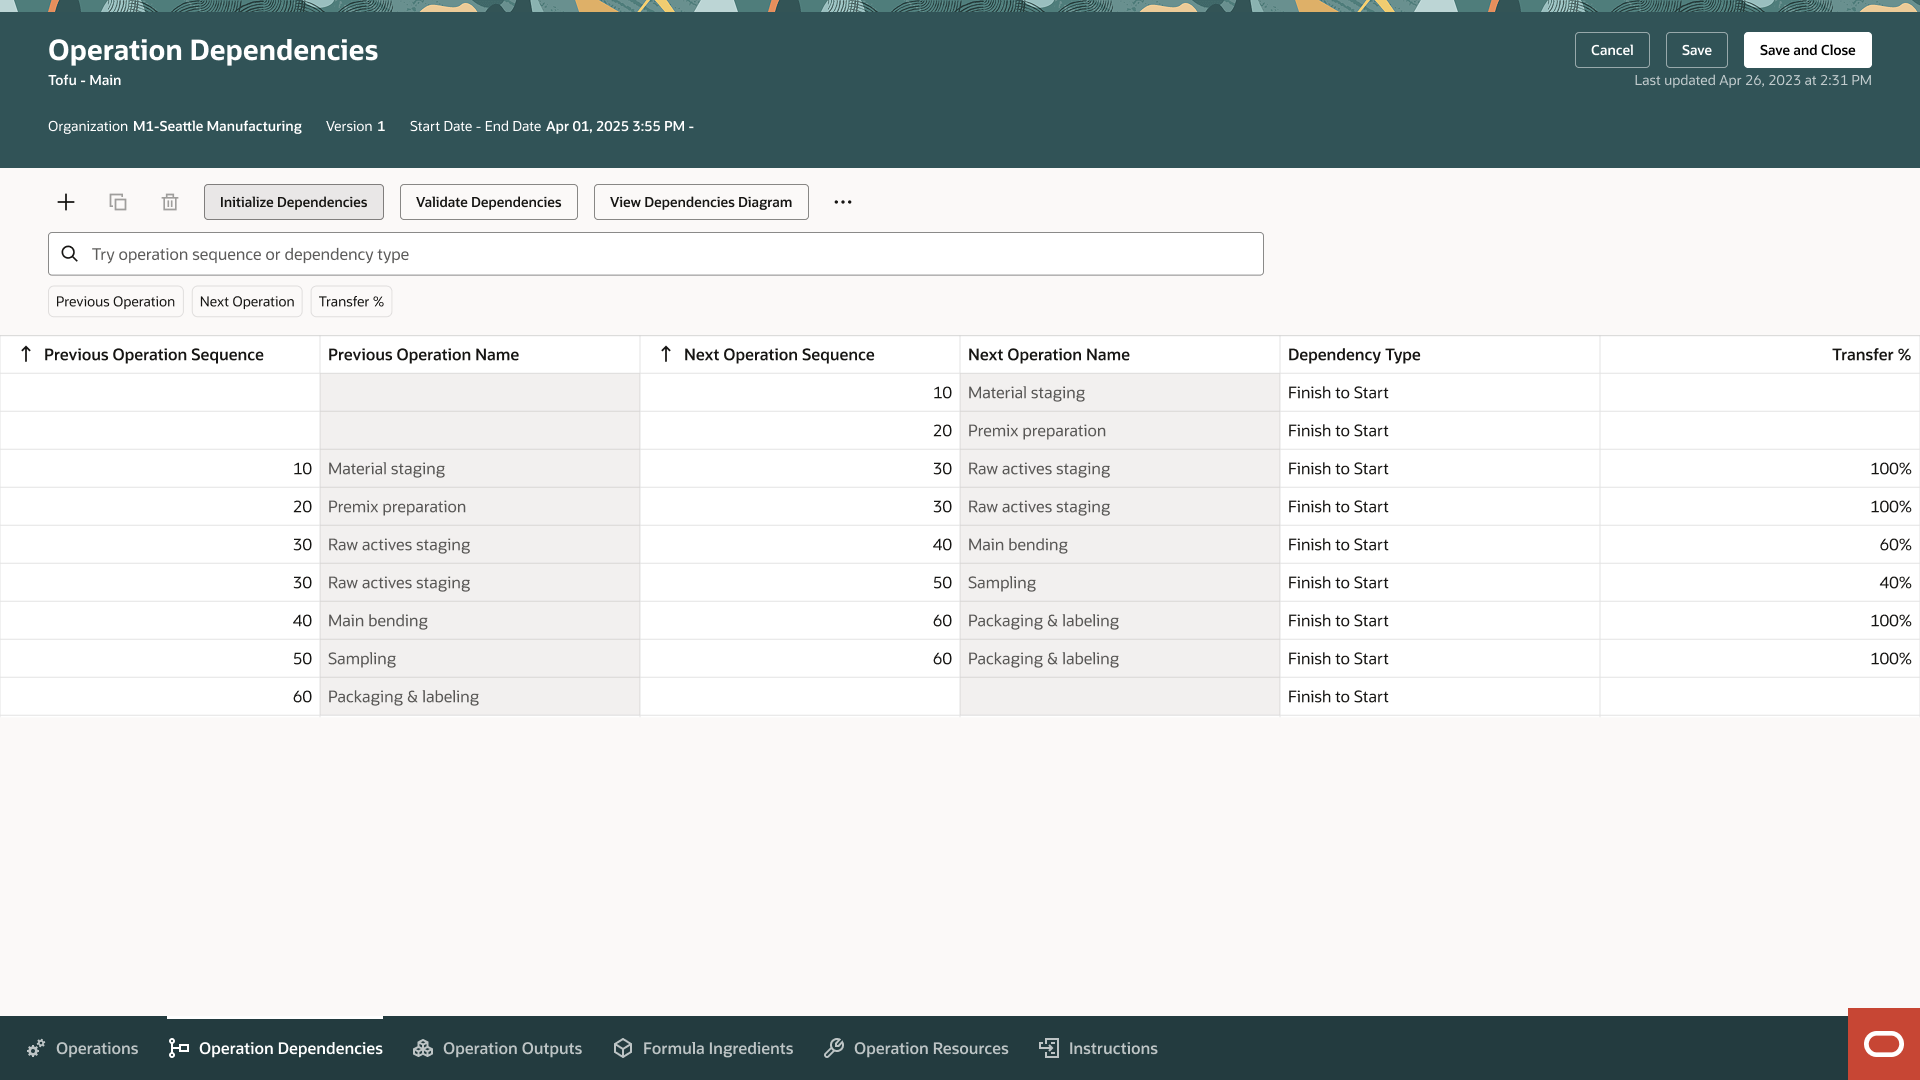The width and height of the screenshot is (1920, 1080).
Task: Select the Next Operation filter chip
Action: tap(247, 302)
